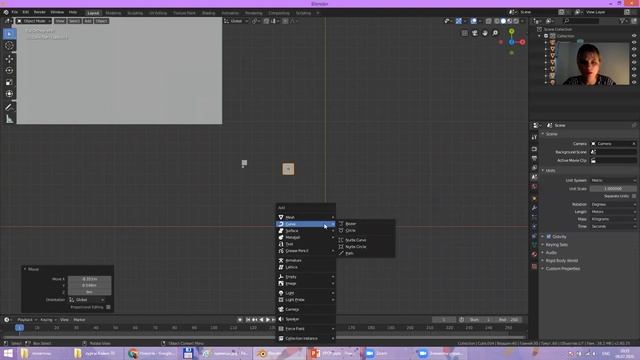Expand Rigid Body World panel

click(561, 261)
